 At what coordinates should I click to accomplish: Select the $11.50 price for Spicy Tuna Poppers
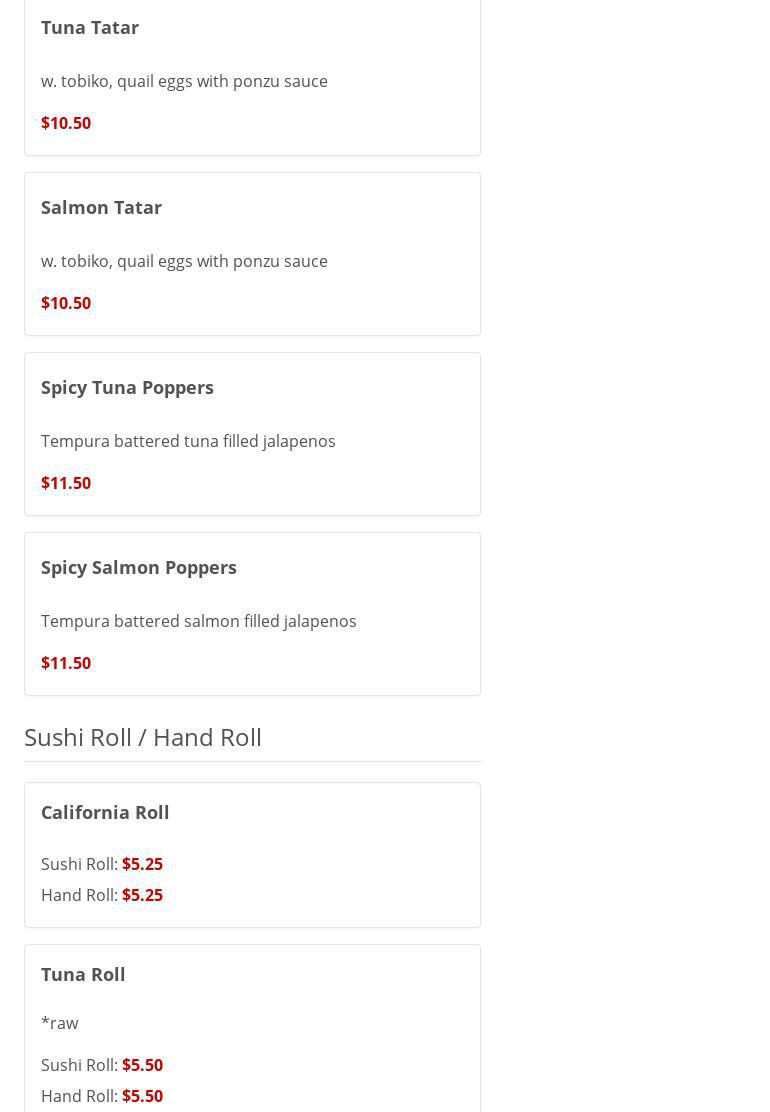click(66, 483)
